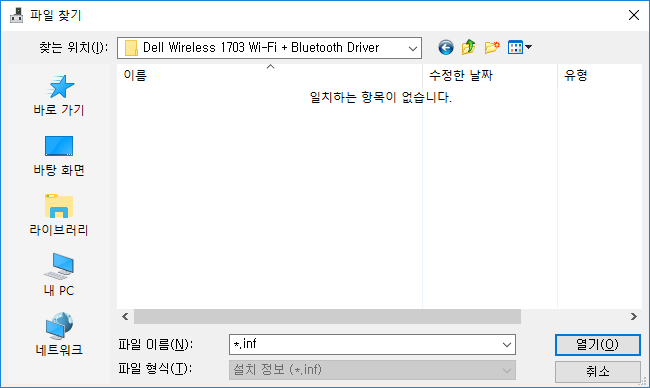The height and width of the screenshot is (388, 650).
Task: Open the disabled 파일 형식 dropdown
Action: point(372,370)
